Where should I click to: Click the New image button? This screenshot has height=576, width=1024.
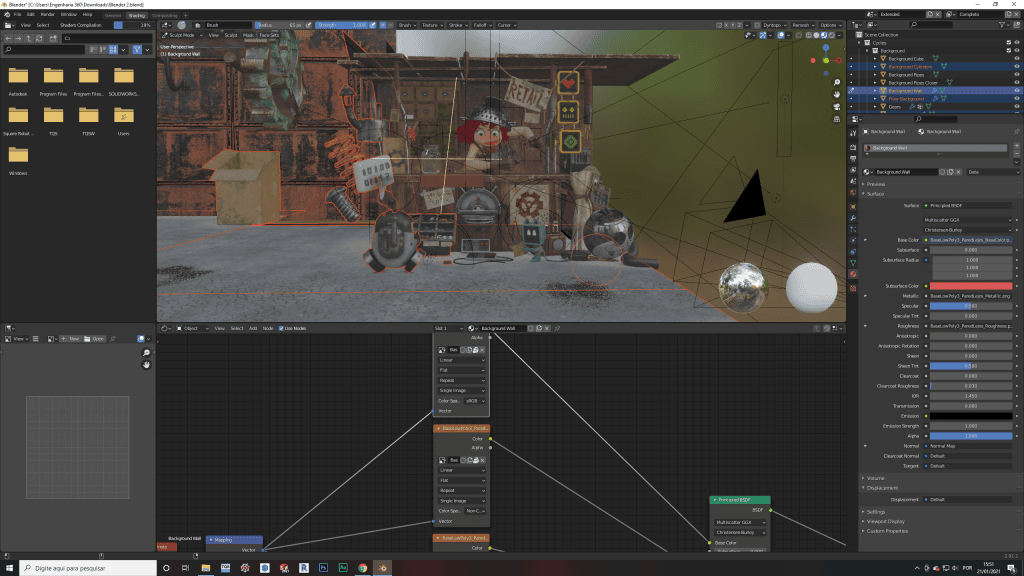pos(71,339)
